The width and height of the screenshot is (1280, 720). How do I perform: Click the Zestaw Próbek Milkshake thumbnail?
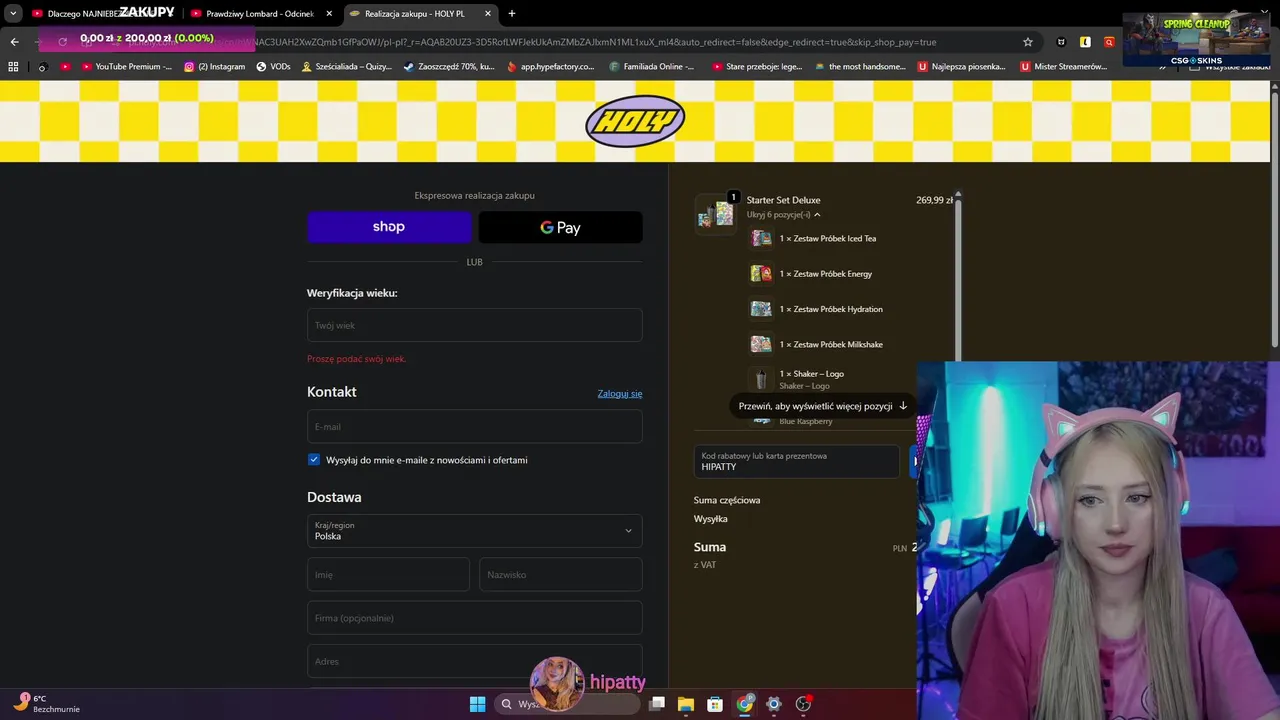tap(762, 344)
